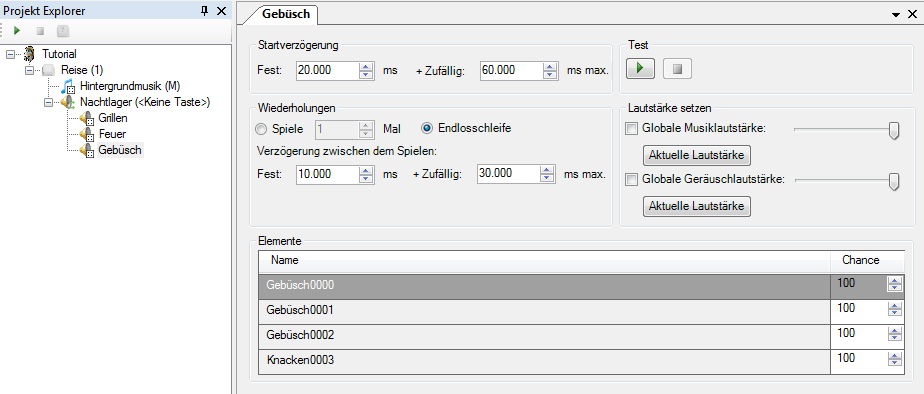Click the Grillen sound element icon
Screen dimensions: 924x394
click(87, 118)
